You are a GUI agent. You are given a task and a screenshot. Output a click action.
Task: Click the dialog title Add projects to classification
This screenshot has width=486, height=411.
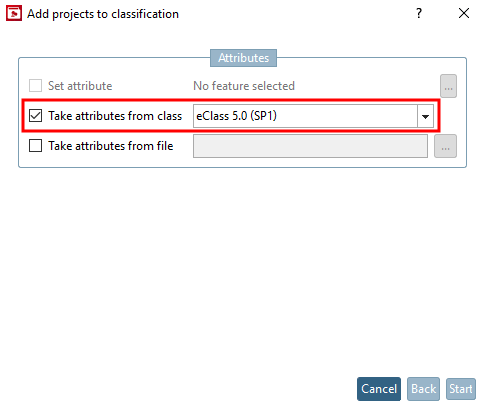tap(103, 14)
